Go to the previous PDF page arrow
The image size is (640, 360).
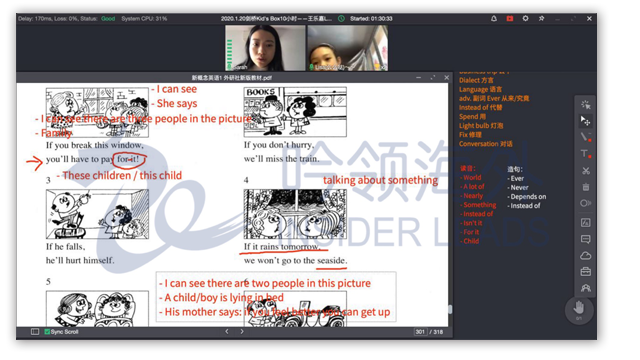pos(227,331)
